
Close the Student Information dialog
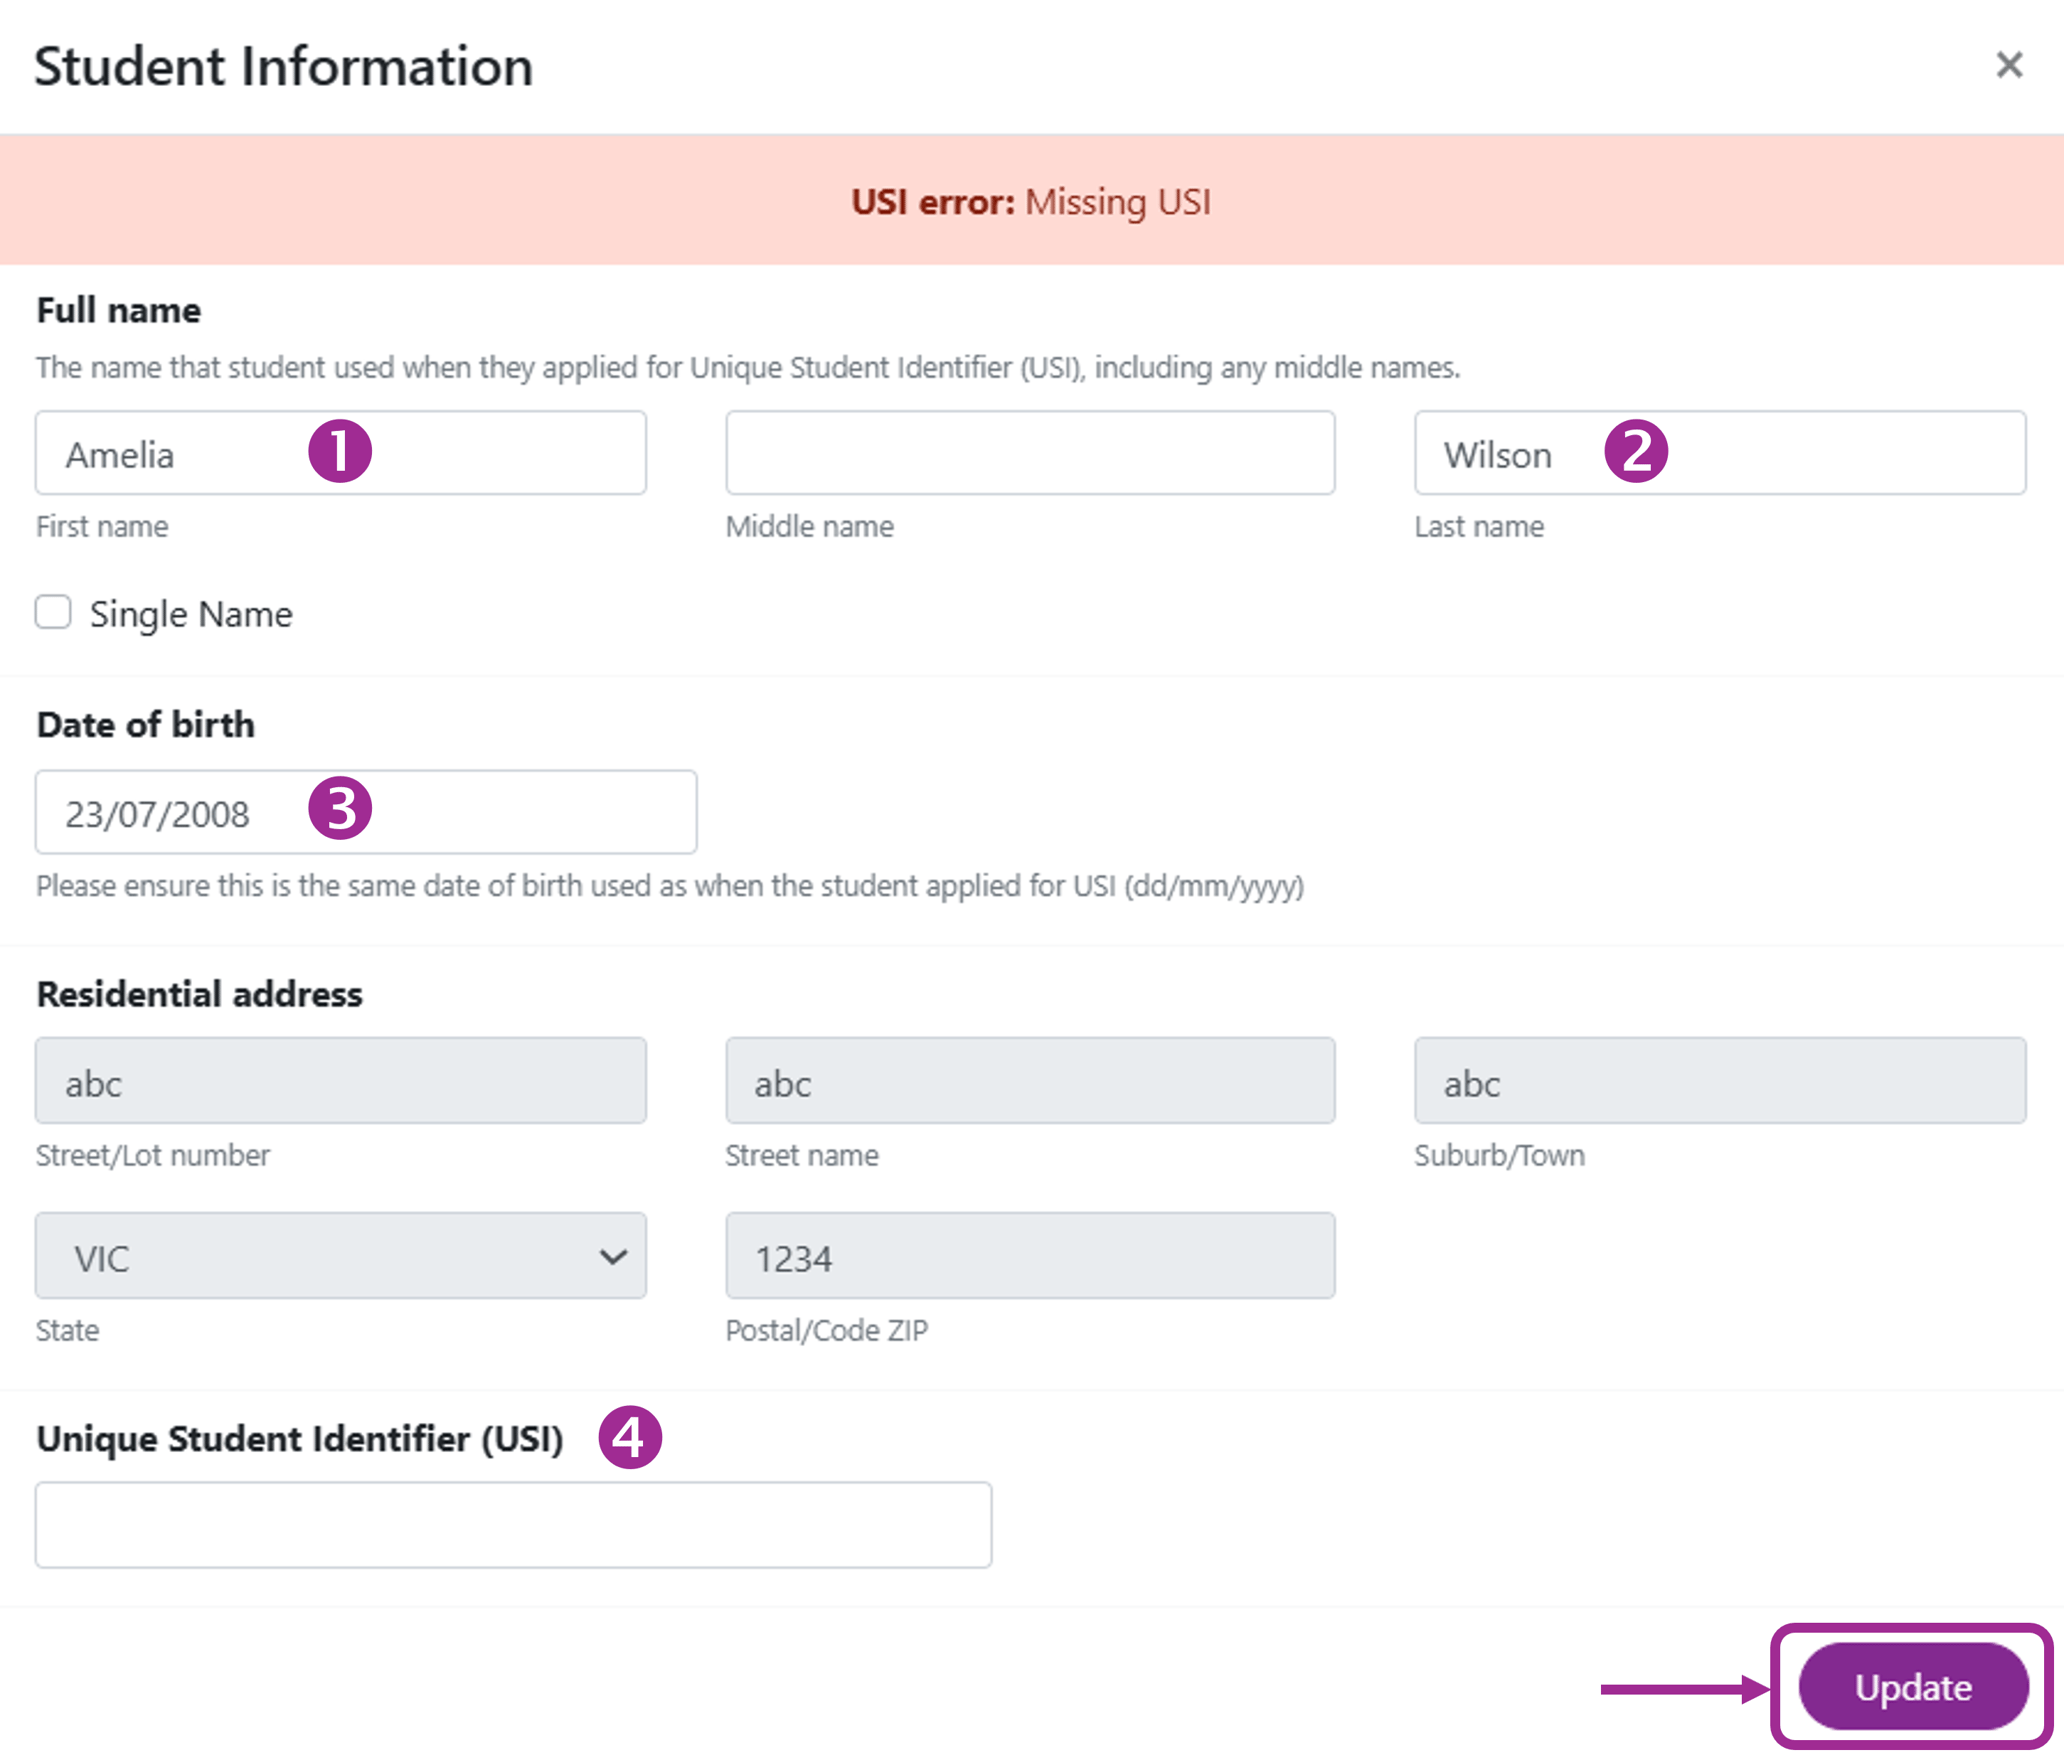[x=2010, y=66]
